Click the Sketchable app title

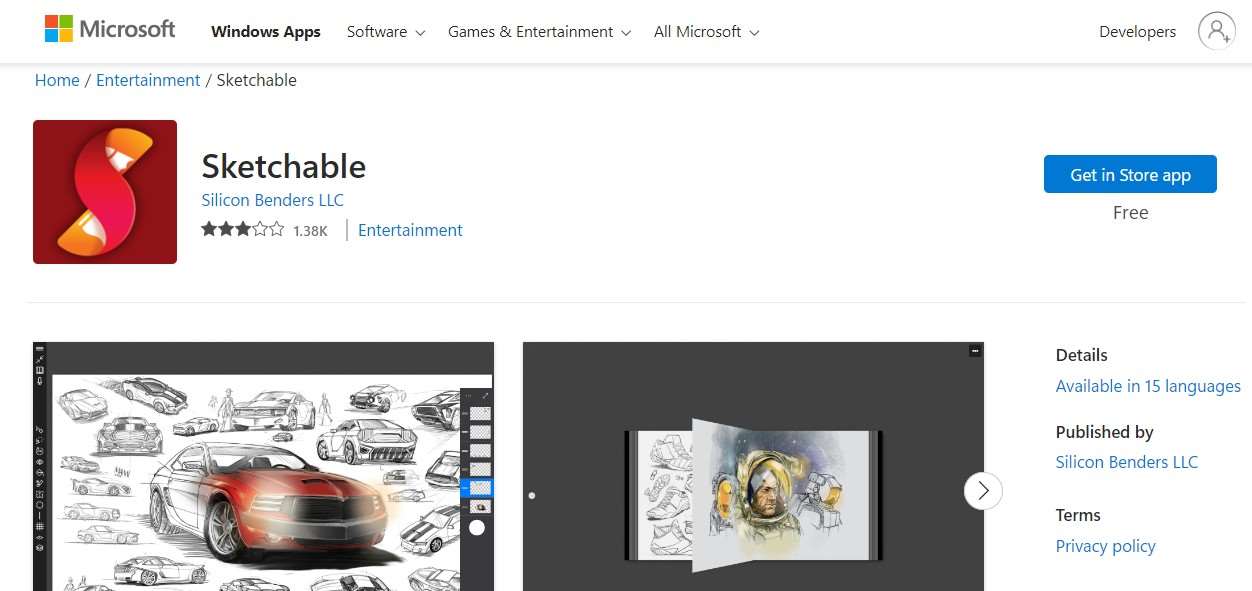[284, 166]
